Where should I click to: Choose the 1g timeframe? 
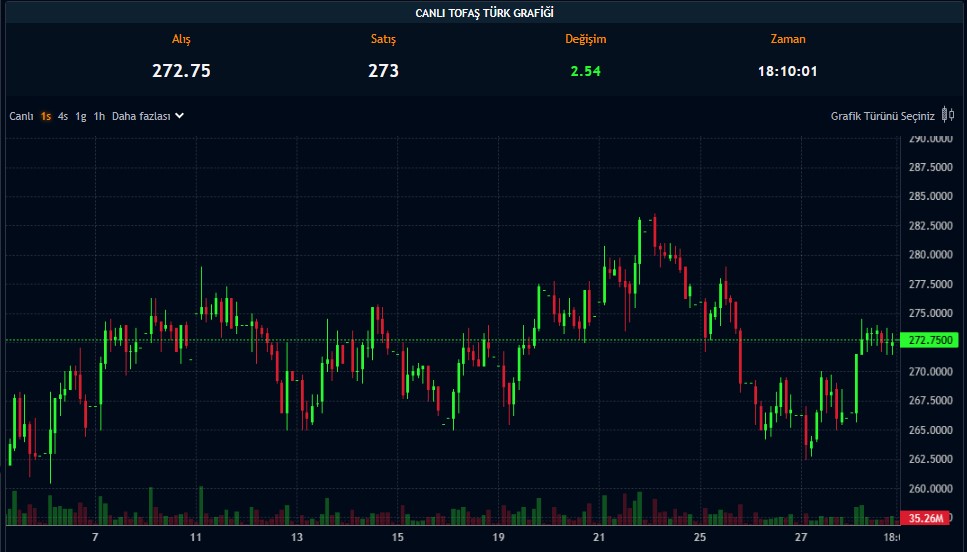[81, 116]
